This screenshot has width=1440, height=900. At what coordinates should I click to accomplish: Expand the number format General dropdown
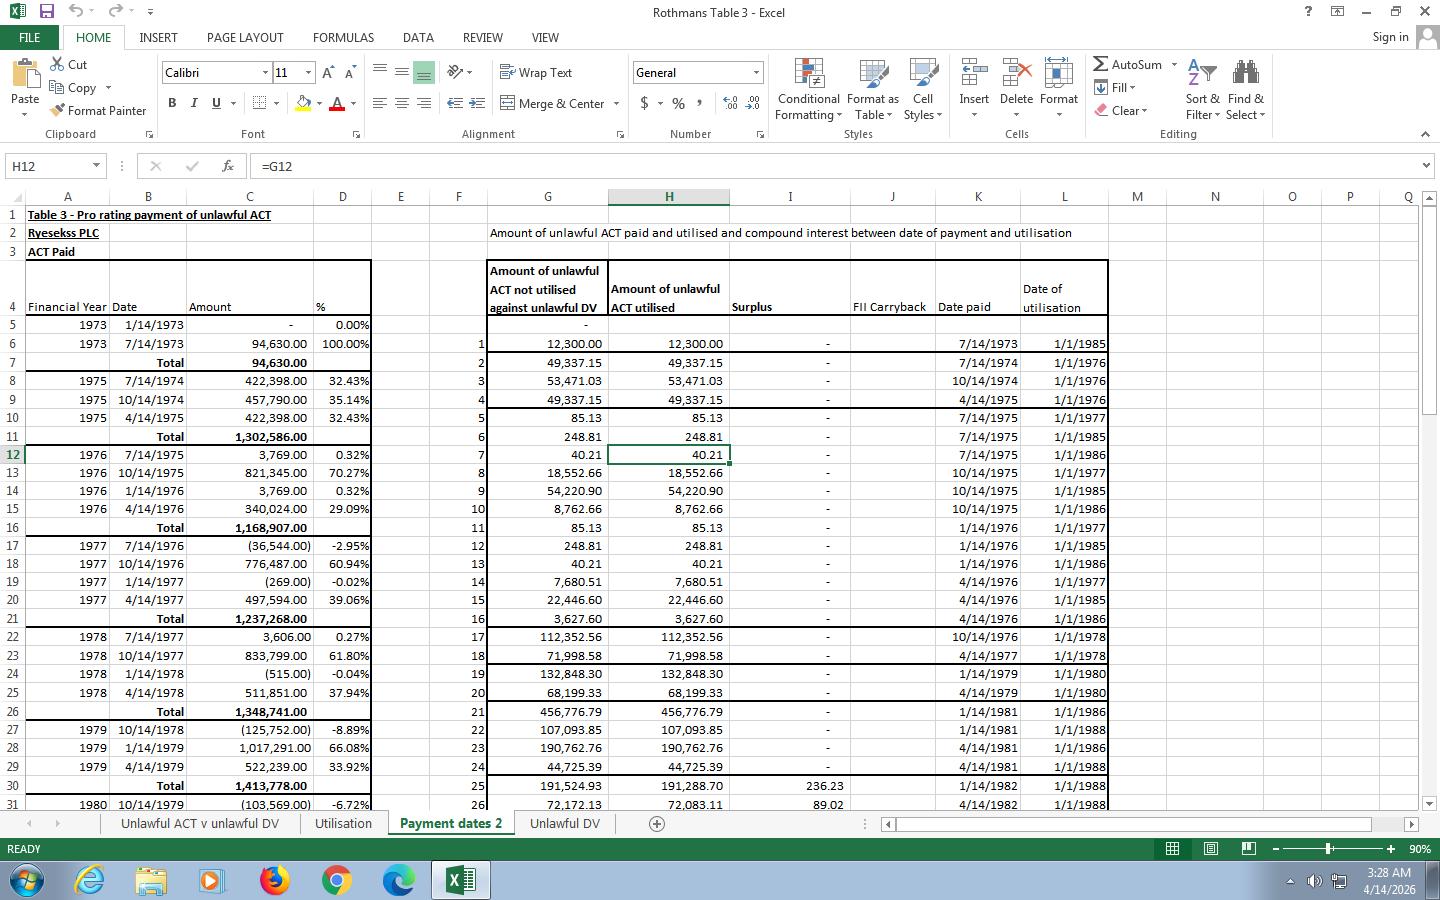pos(756,73)
